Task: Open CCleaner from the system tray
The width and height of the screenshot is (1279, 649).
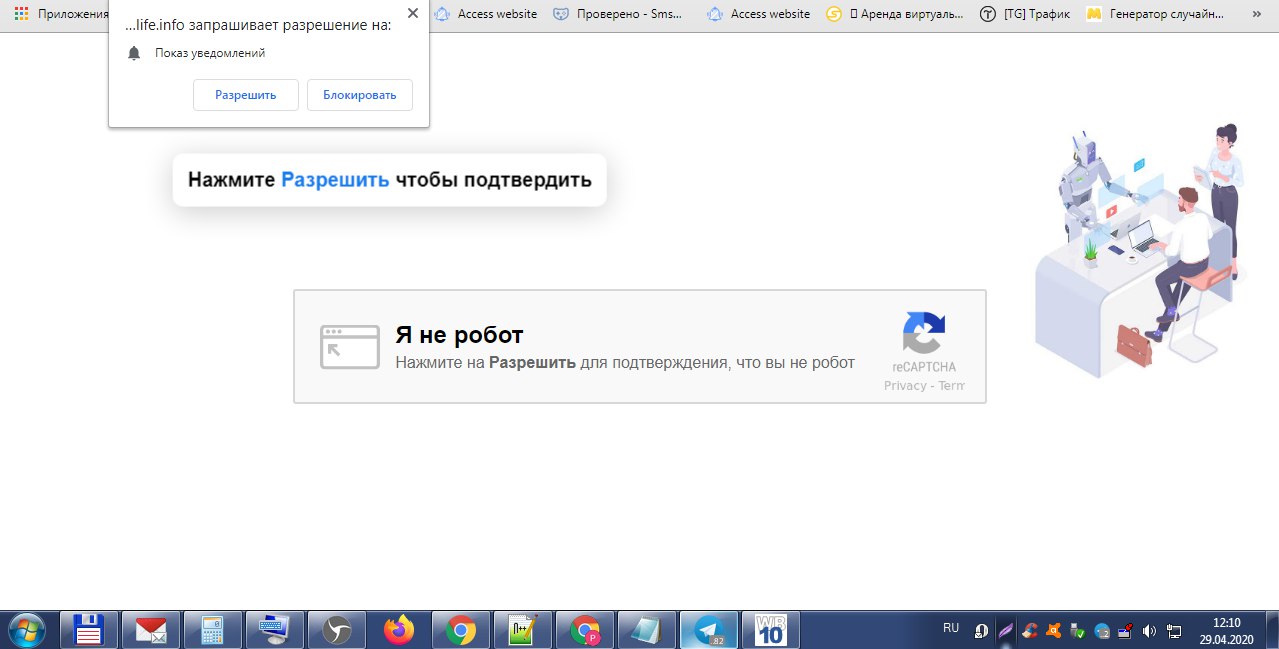Action: click(1030, 631)
